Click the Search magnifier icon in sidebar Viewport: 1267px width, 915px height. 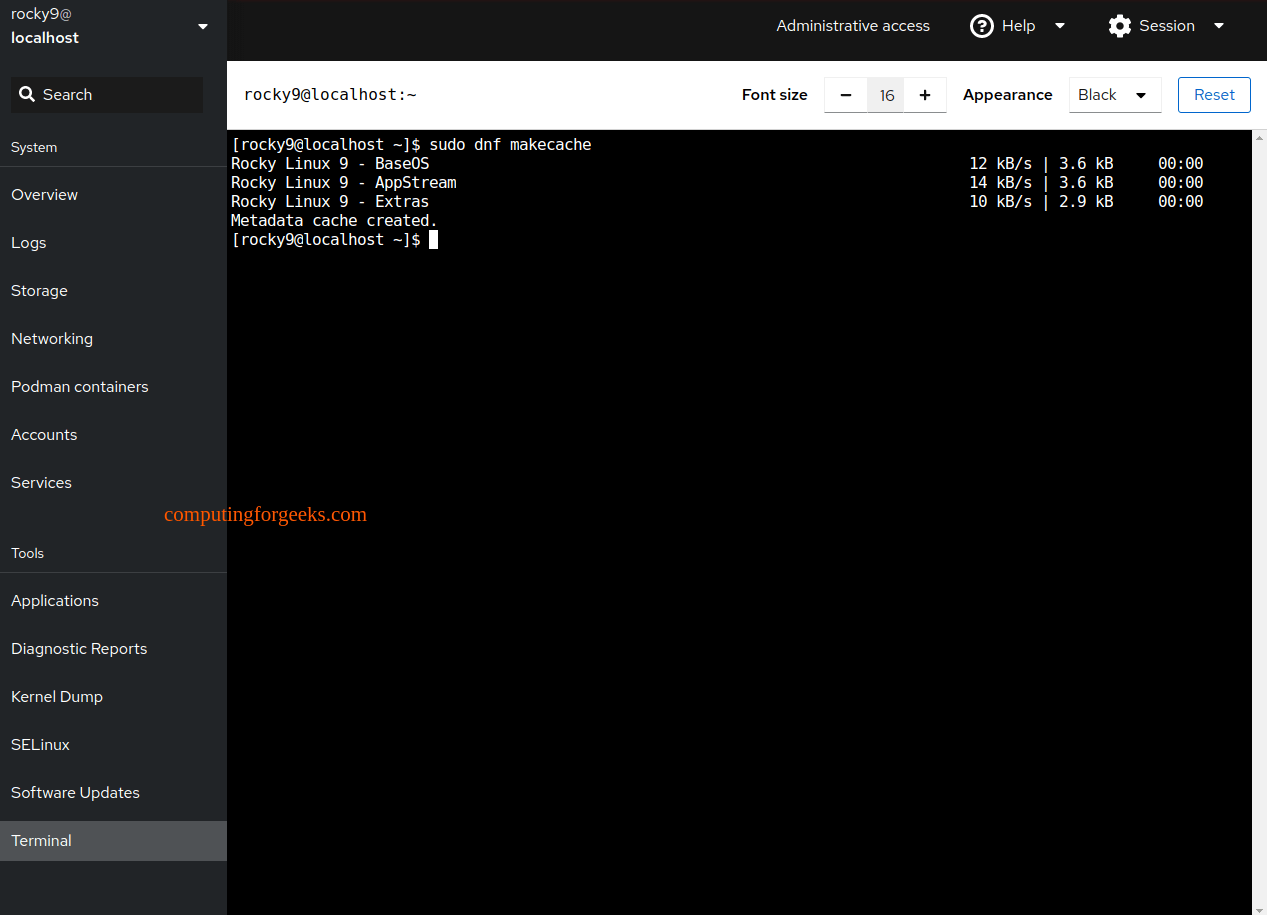click(27, 94)
